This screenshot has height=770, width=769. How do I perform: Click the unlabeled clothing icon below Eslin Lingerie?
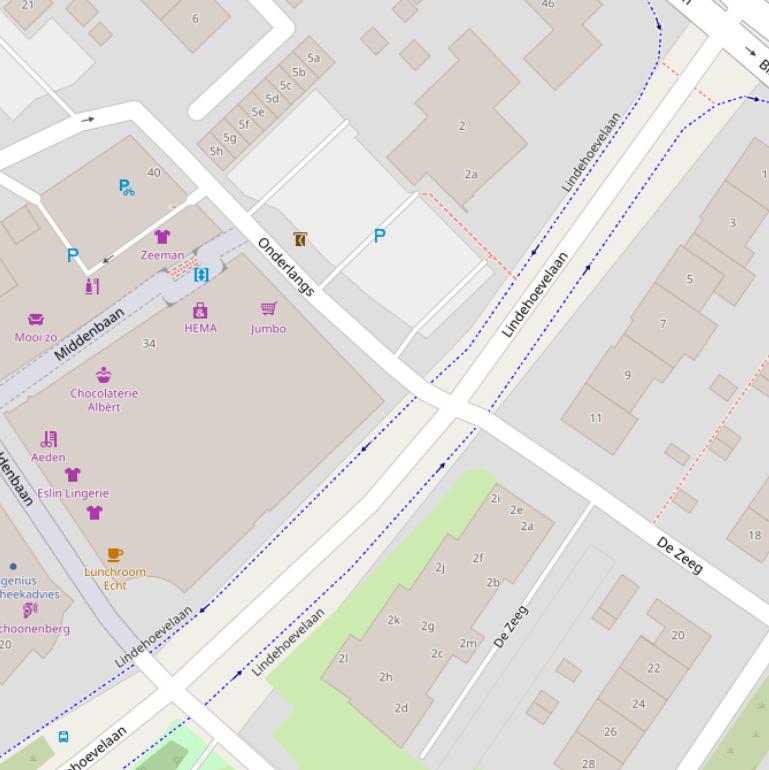click(94, 513)
